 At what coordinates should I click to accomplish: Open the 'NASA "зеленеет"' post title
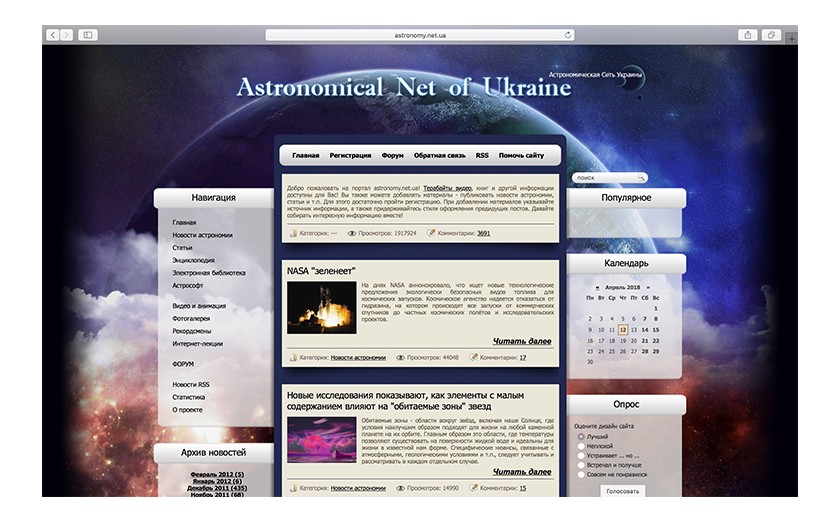tap(321, 271)
